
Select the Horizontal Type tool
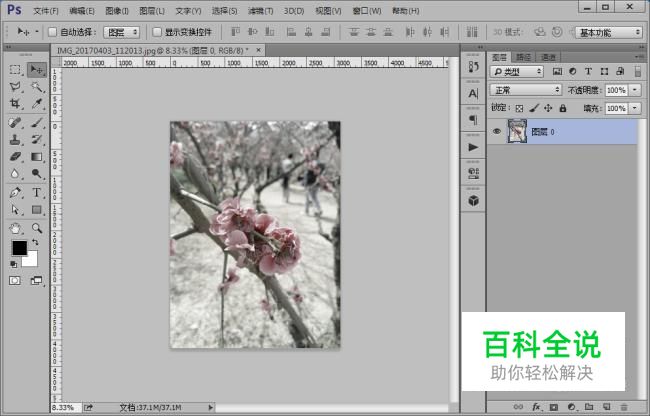(36, 193)
